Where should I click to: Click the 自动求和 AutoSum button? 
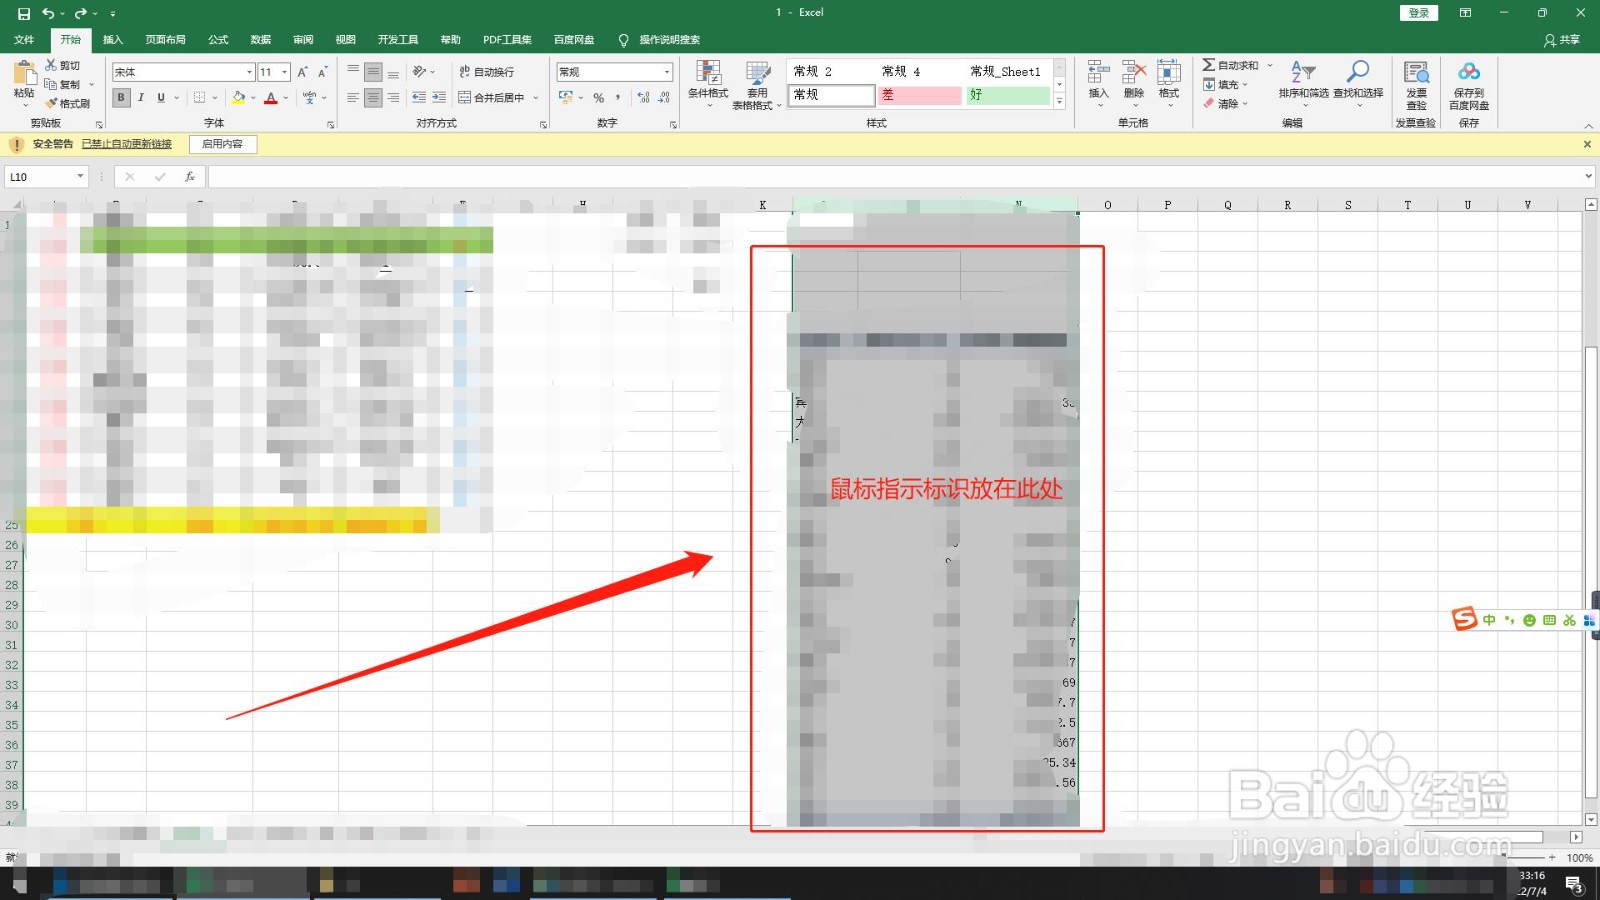click(1231, 65)
